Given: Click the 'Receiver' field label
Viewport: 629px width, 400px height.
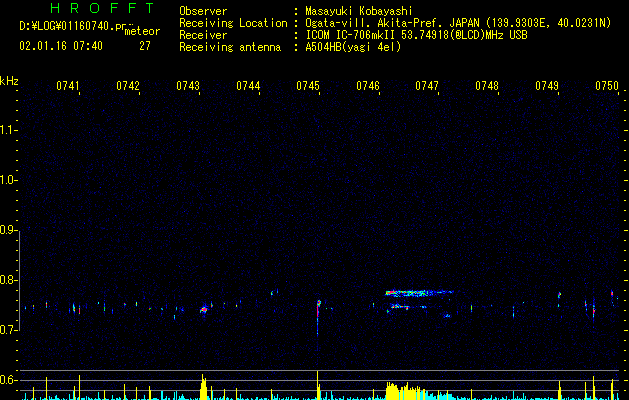Looking at the screenshot, I should (x=203, y=35).
